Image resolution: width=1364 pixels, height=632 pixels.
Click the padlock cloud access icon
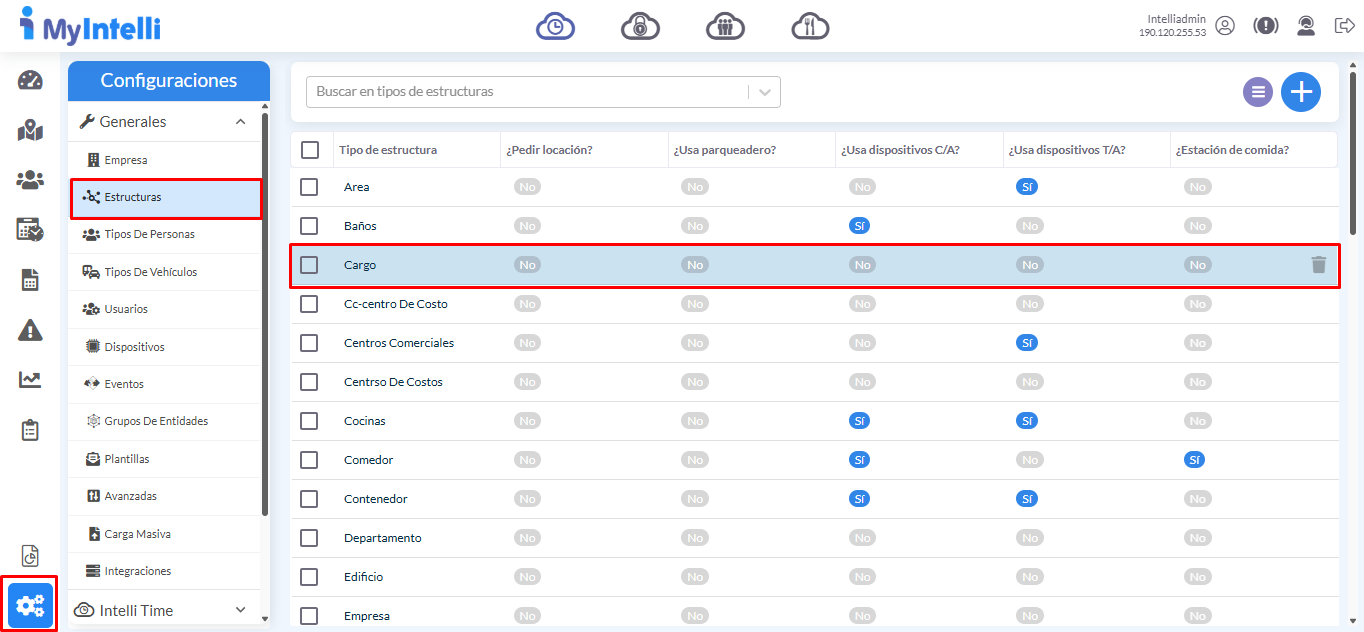[x=640, y=26]
